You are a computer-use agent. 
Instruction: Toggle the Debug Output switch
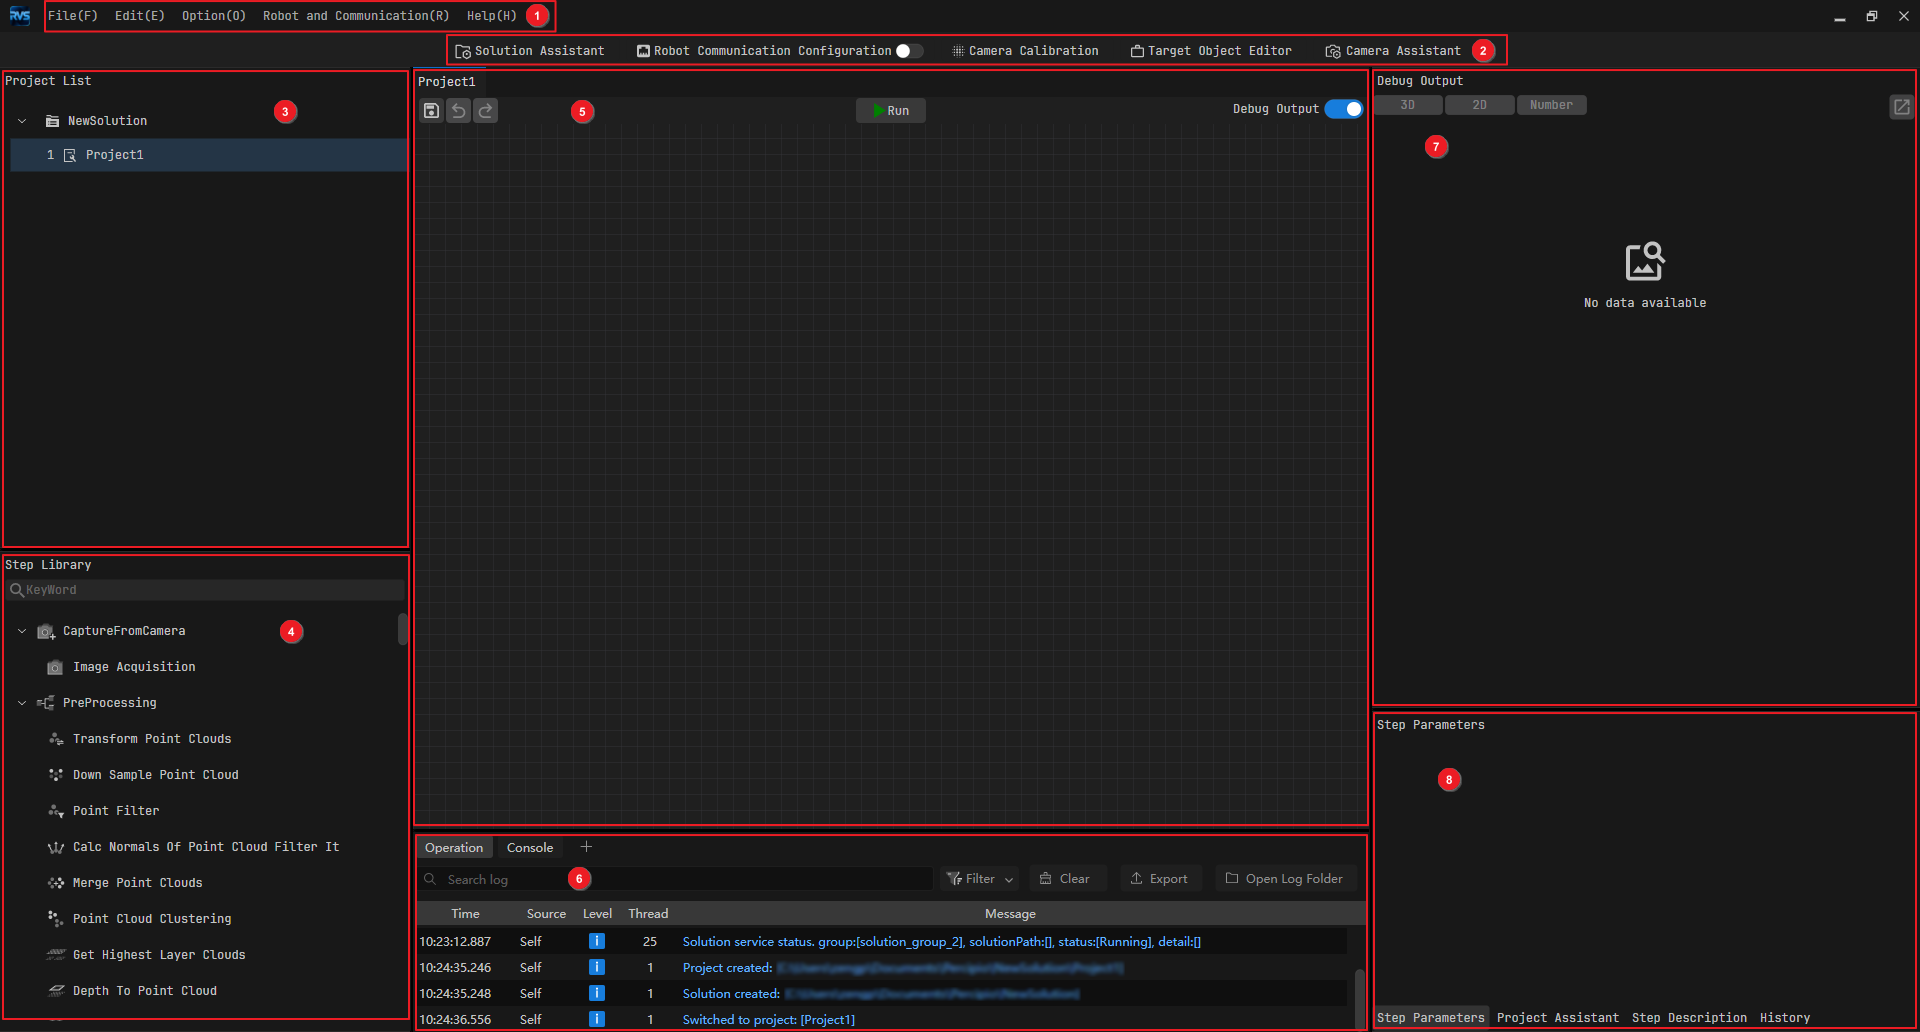1344,109
